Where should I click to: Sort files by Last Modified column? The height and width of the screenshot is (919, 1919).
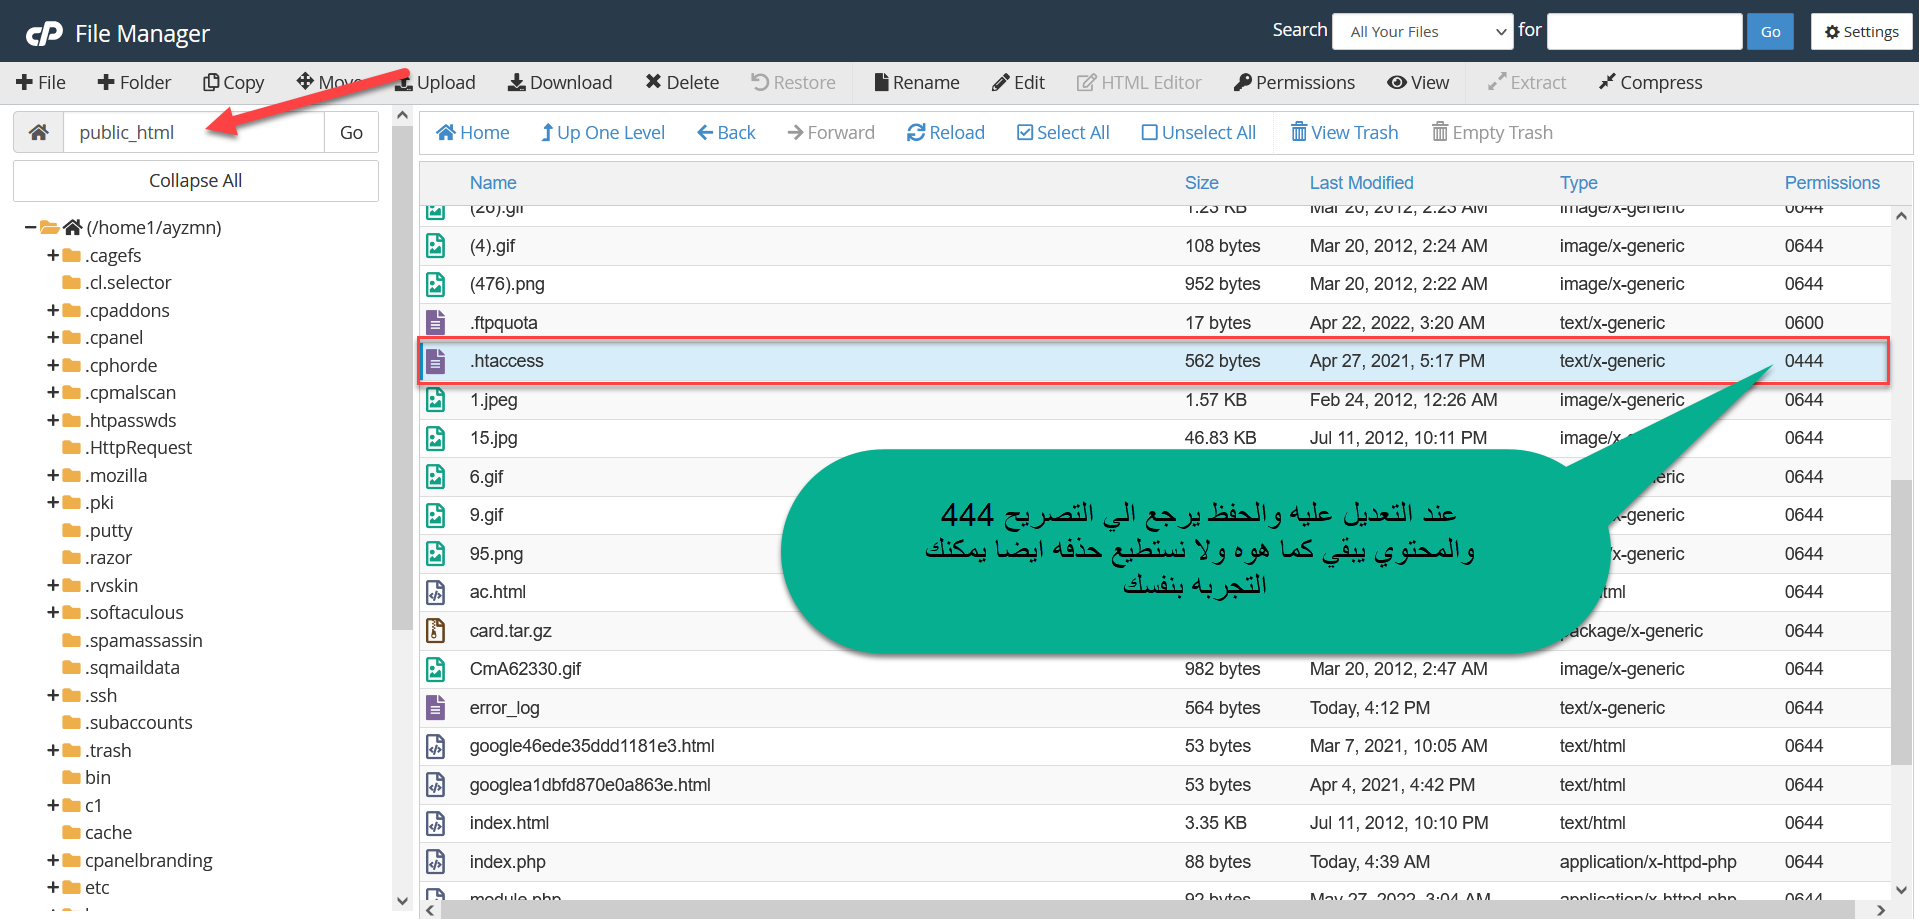tap(1361, 183)
